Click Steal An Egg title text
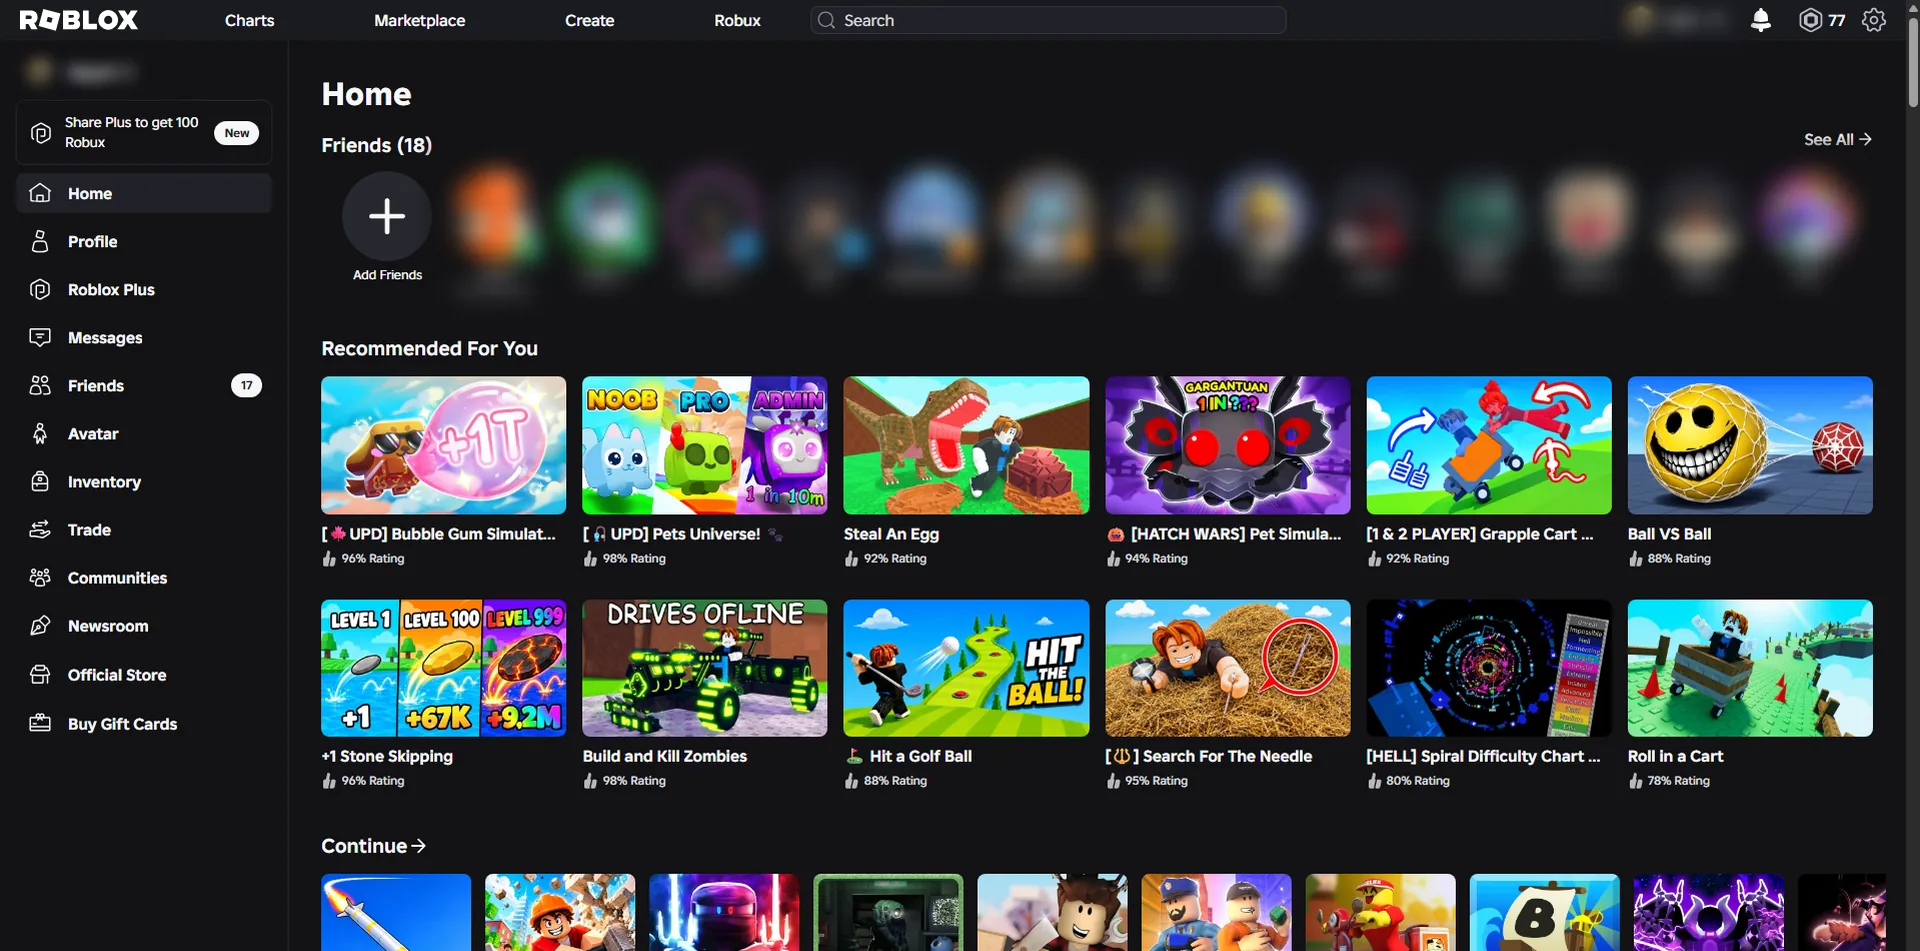Image resolution: width=1920 pixels, height=951 pixels. pyautogui.click(x=891, y=534)
